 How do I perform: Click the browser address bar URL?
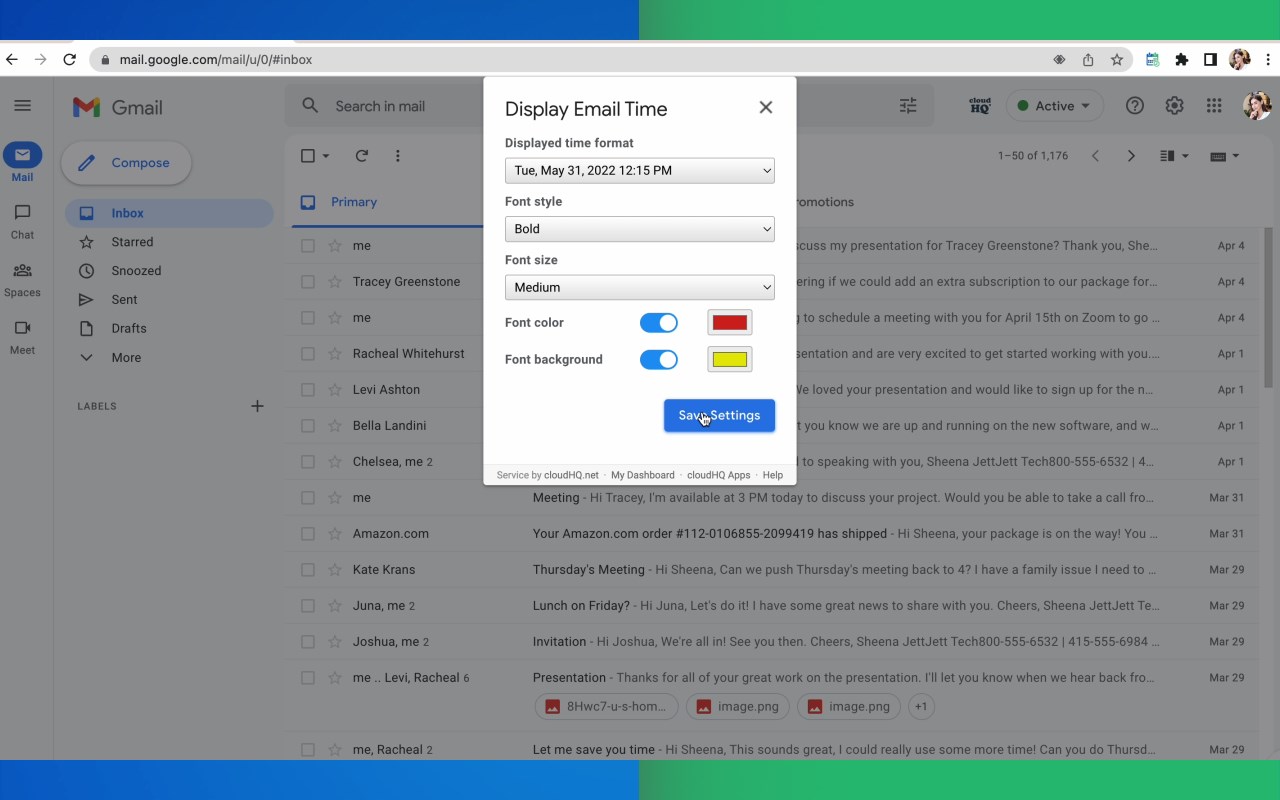(216, 60)
